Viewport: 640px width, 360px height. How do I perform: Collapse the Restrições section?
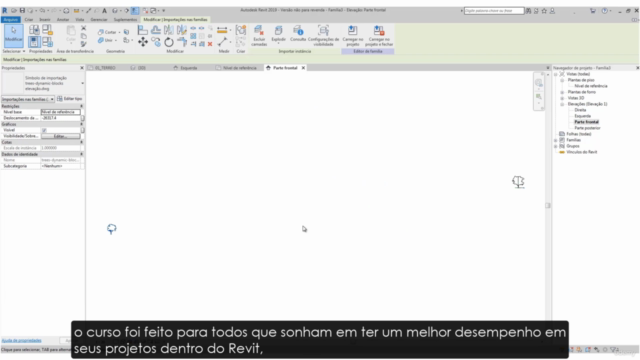click(x=81, y=106)
